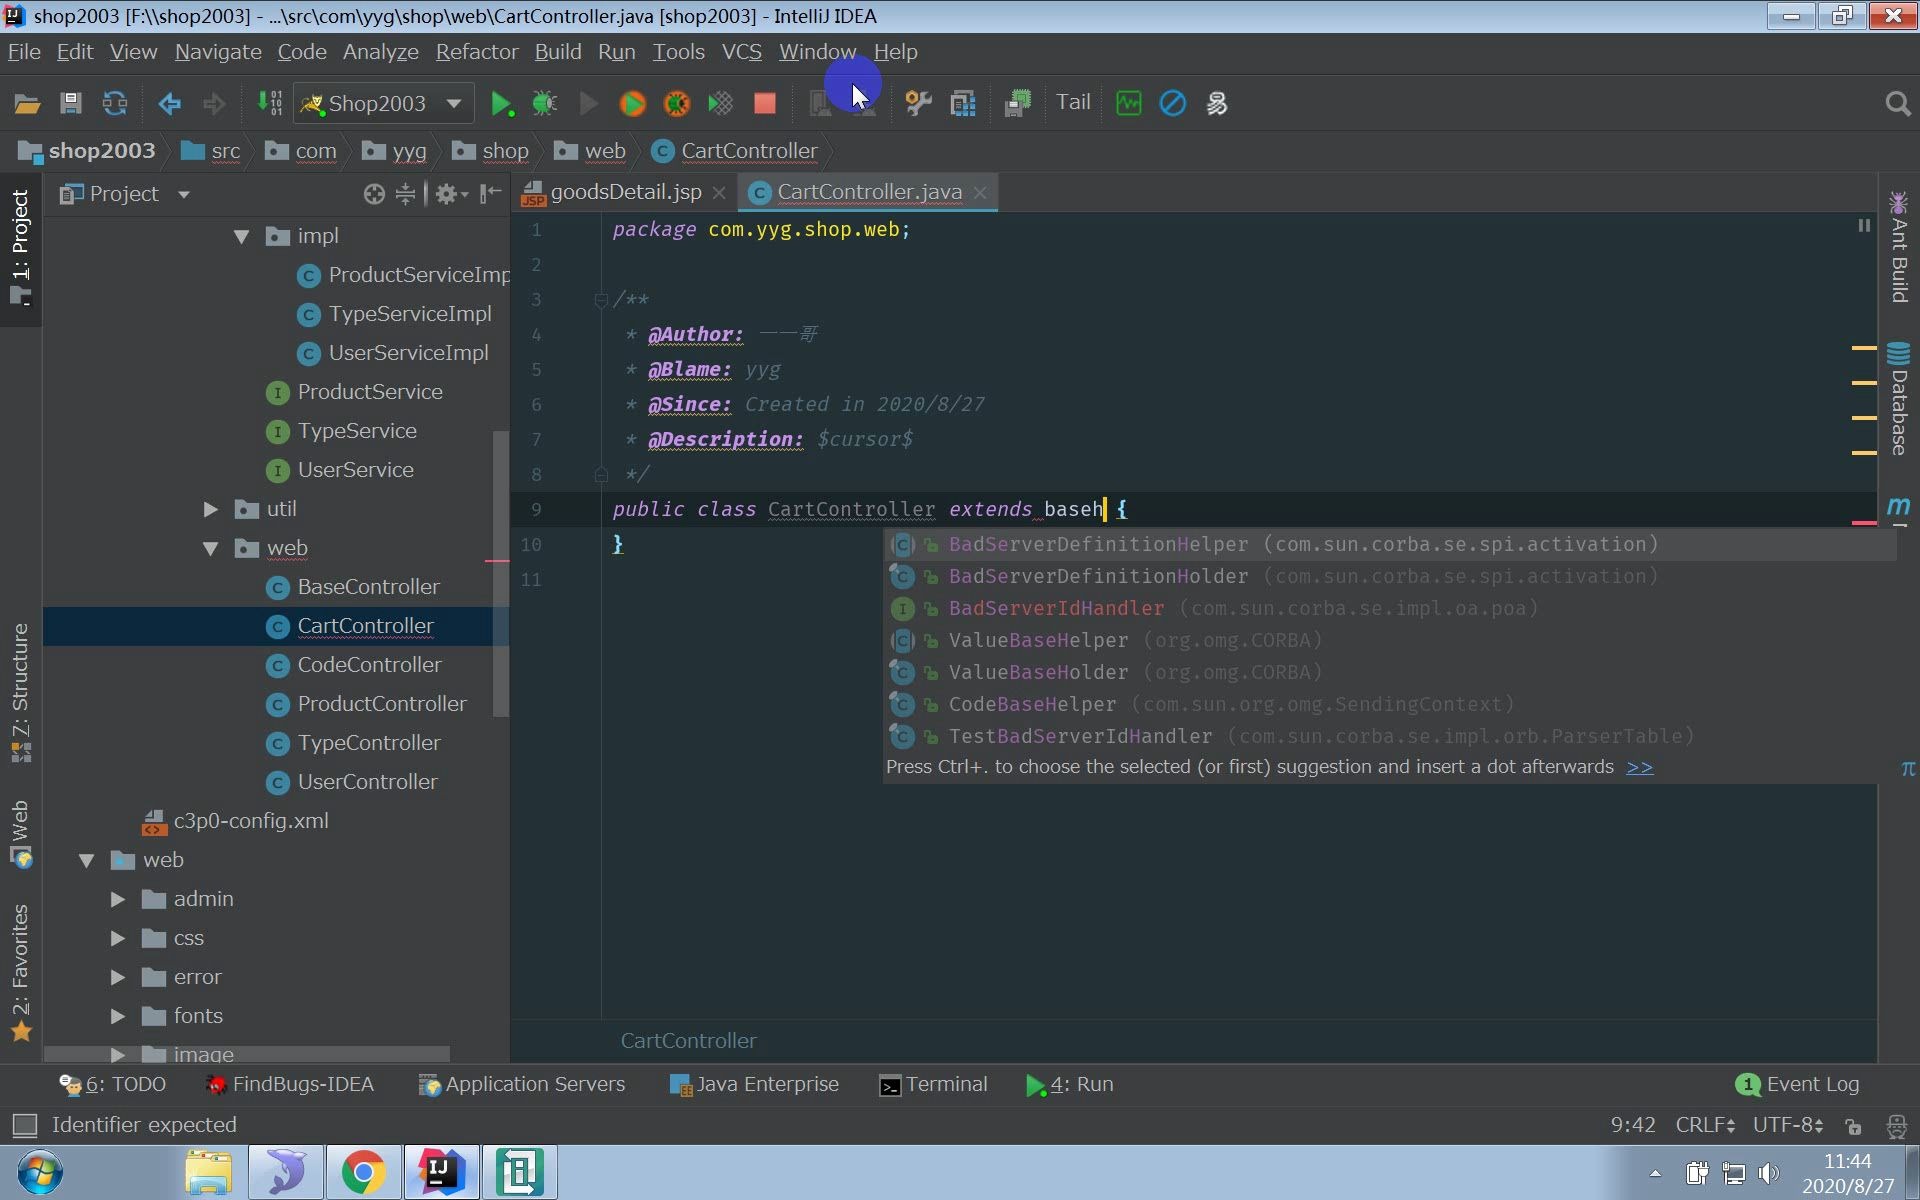Choose ValueBaseHelper completion suggestion
The width and height of the screenshot is (1920, 1200).
point(1390,640)
